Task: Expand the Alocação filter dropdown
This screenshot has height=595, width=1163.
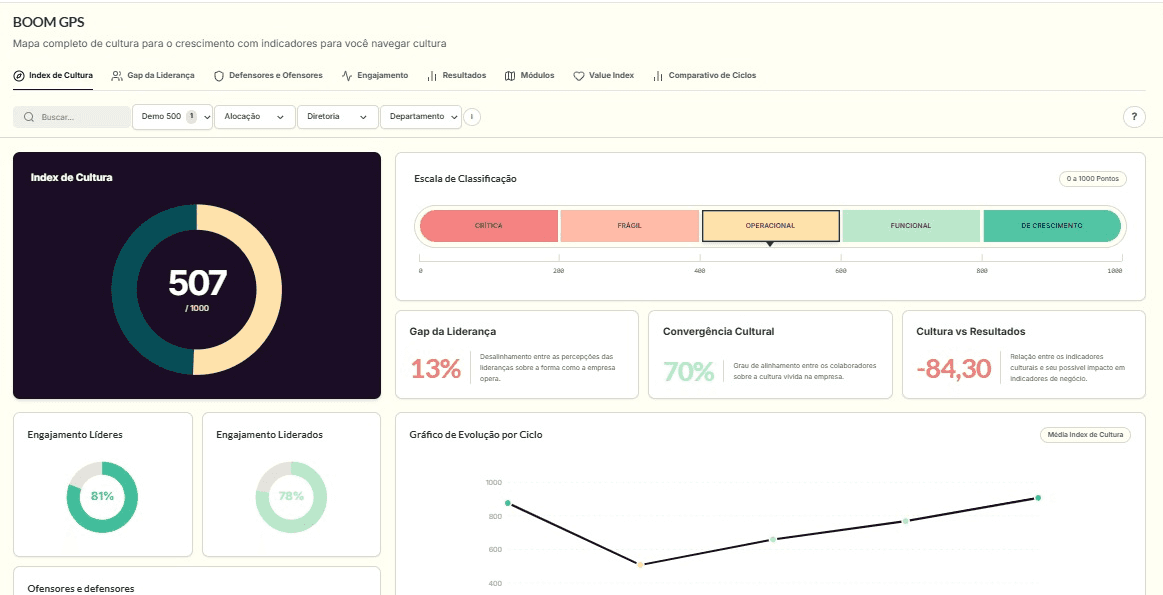Action: (x=254, y=116)
